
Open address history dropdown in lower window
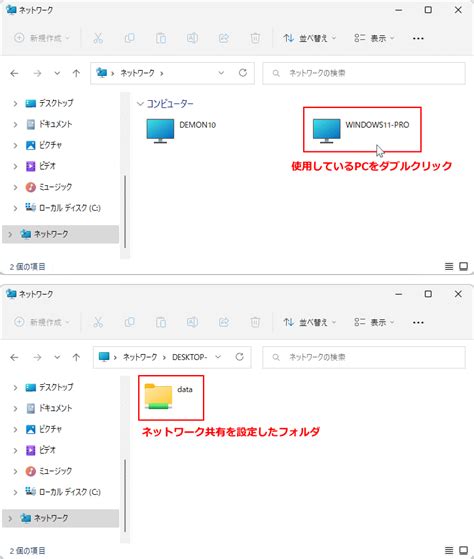(x=218, y=357)
